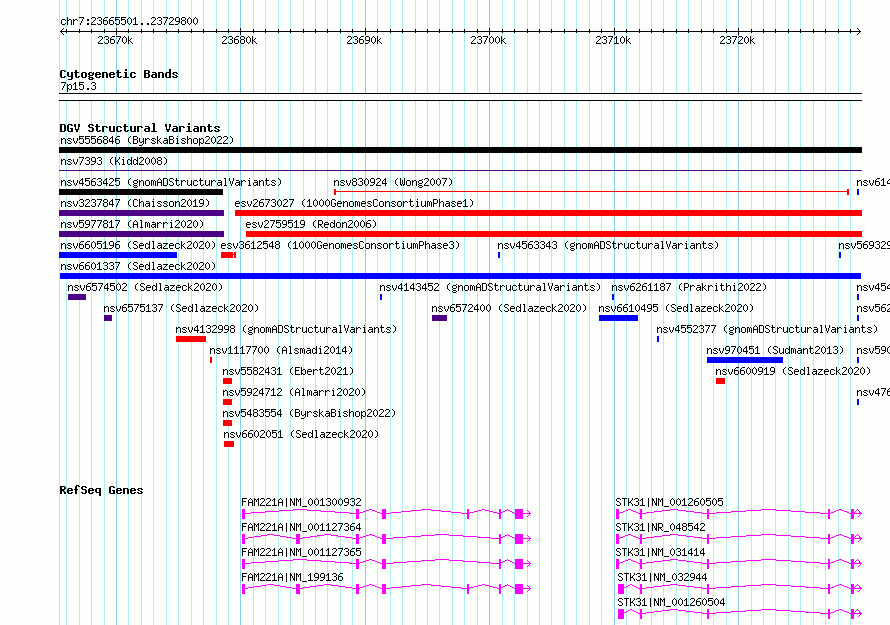Click FAM221A|NM_199136 transcript label
Image resolution: width=890 pixels, height=625 pixels.
pos(292,577)
